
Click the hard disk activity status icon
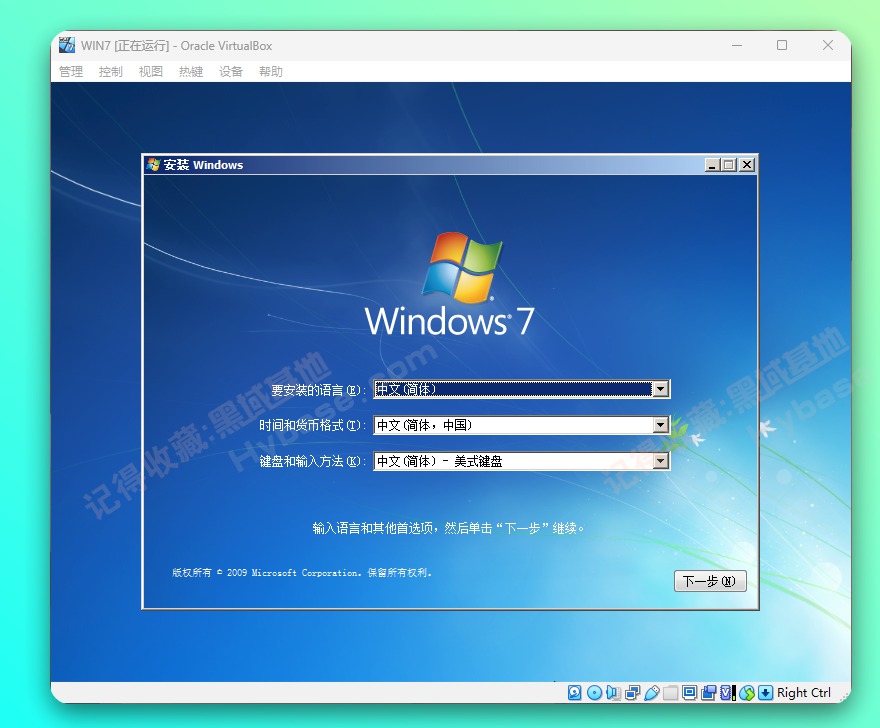click(573, 692)
